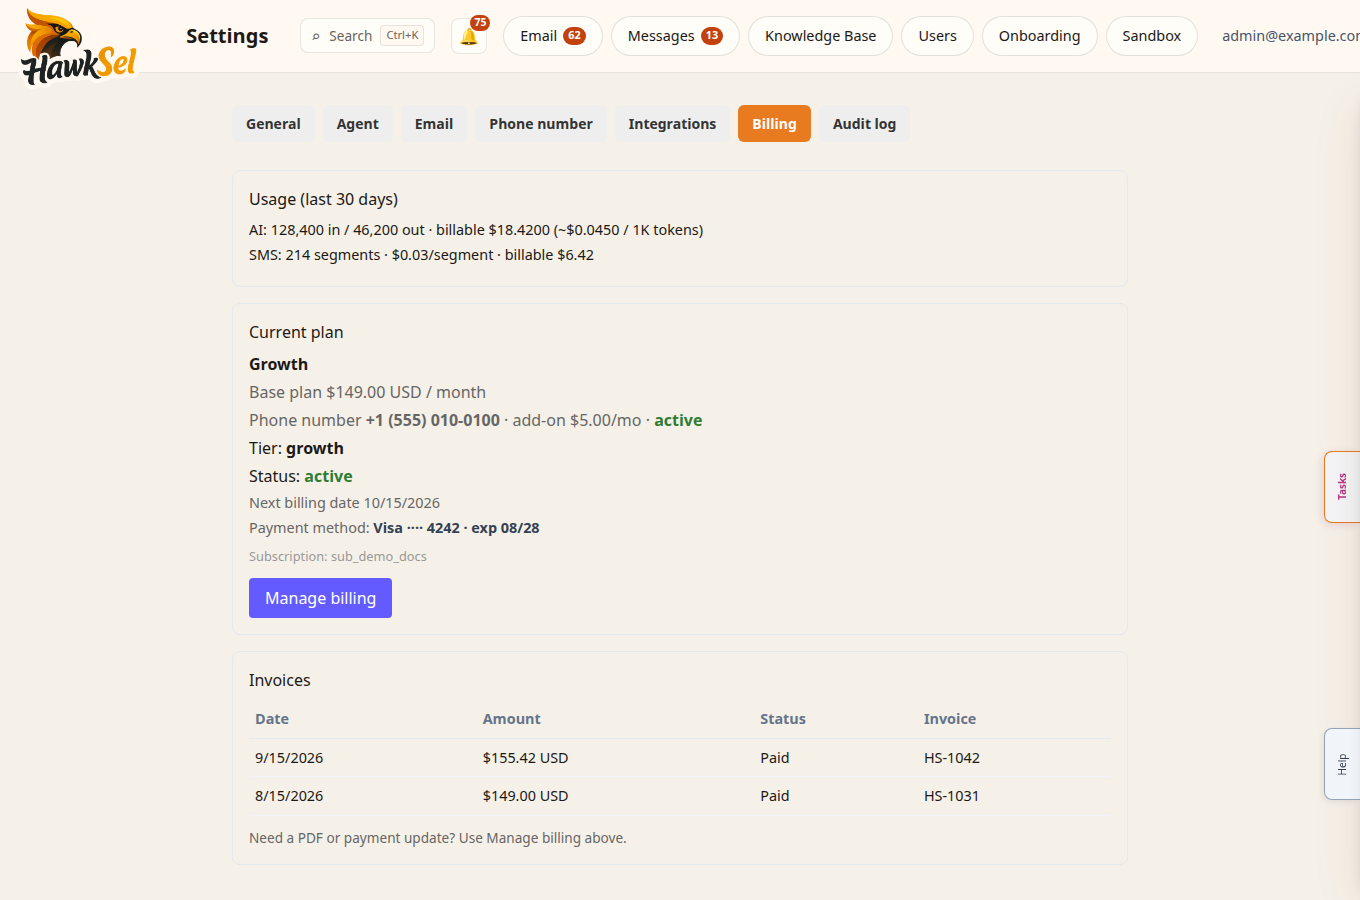The height and width of the screenshot is (900, 1360).
Task: Click the Base plan $149.00 USD line
Action: click(367, 392)
